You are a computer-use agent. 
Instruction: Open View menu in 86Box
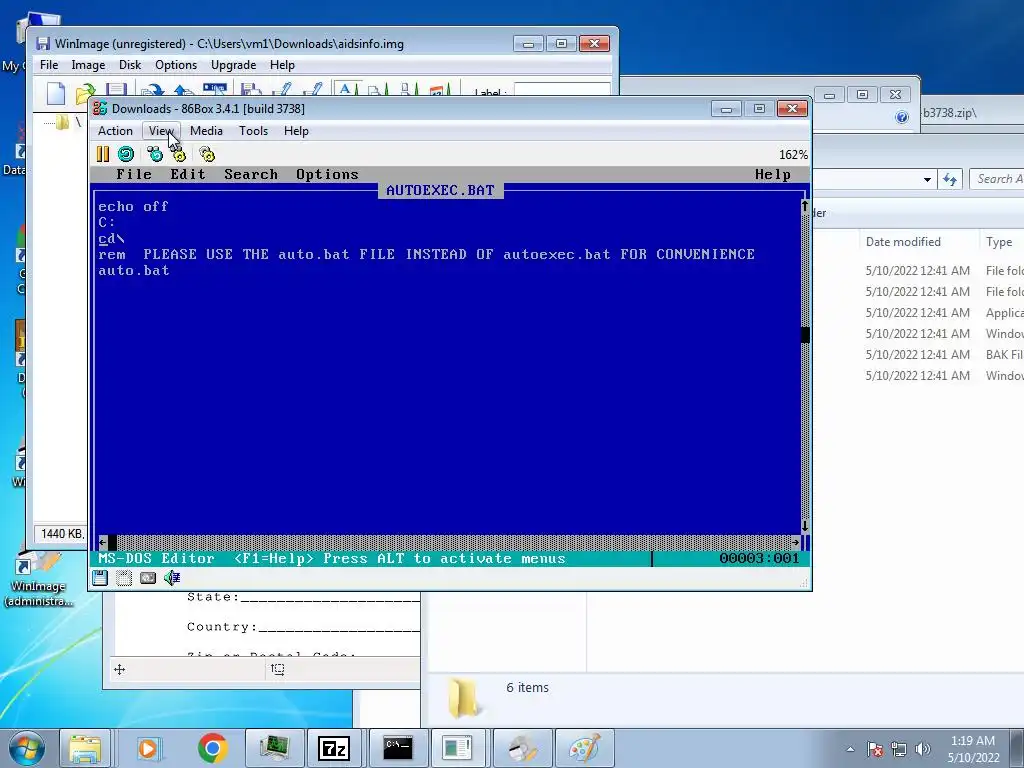coord(161,131)
